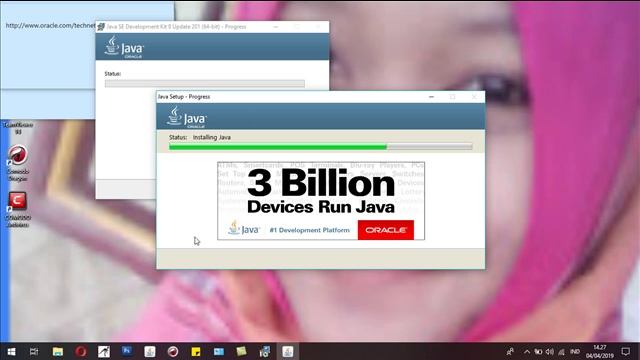
Task: Click the '#1 Development Platform' text
Action: click(309, 230)
